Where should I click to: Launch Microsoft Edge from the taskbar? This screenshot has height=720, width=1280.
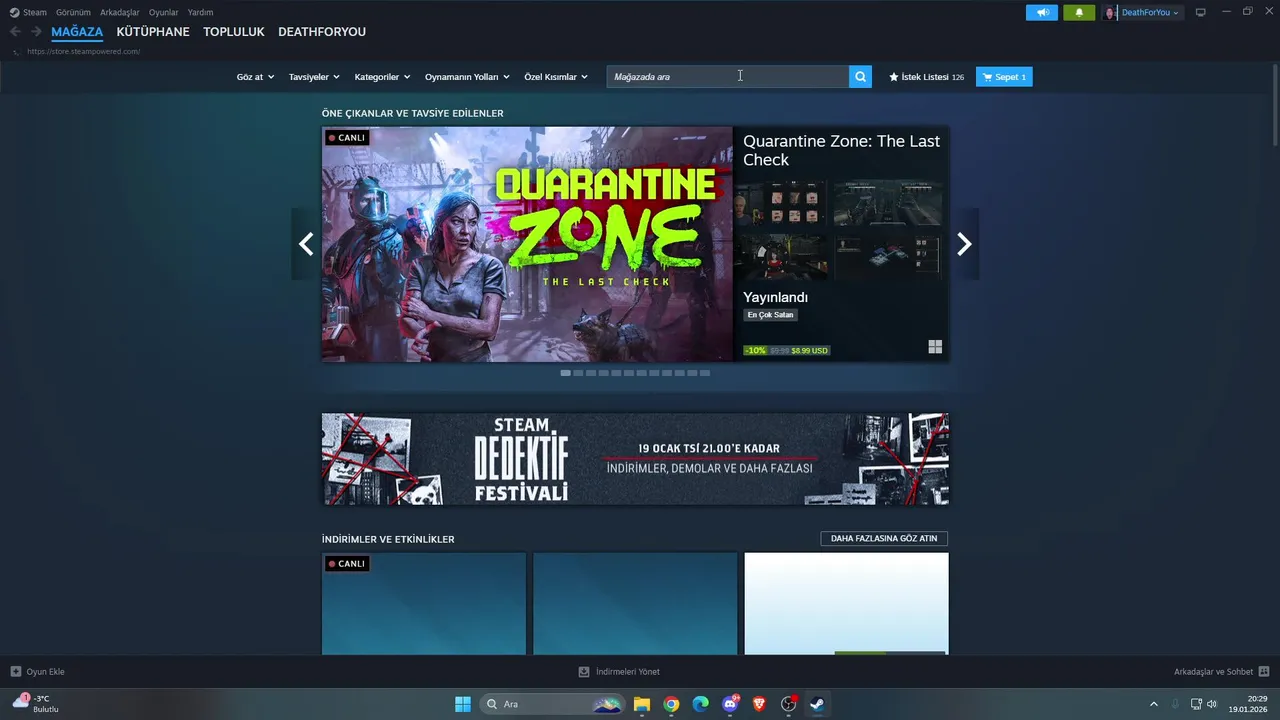point(701,704)
